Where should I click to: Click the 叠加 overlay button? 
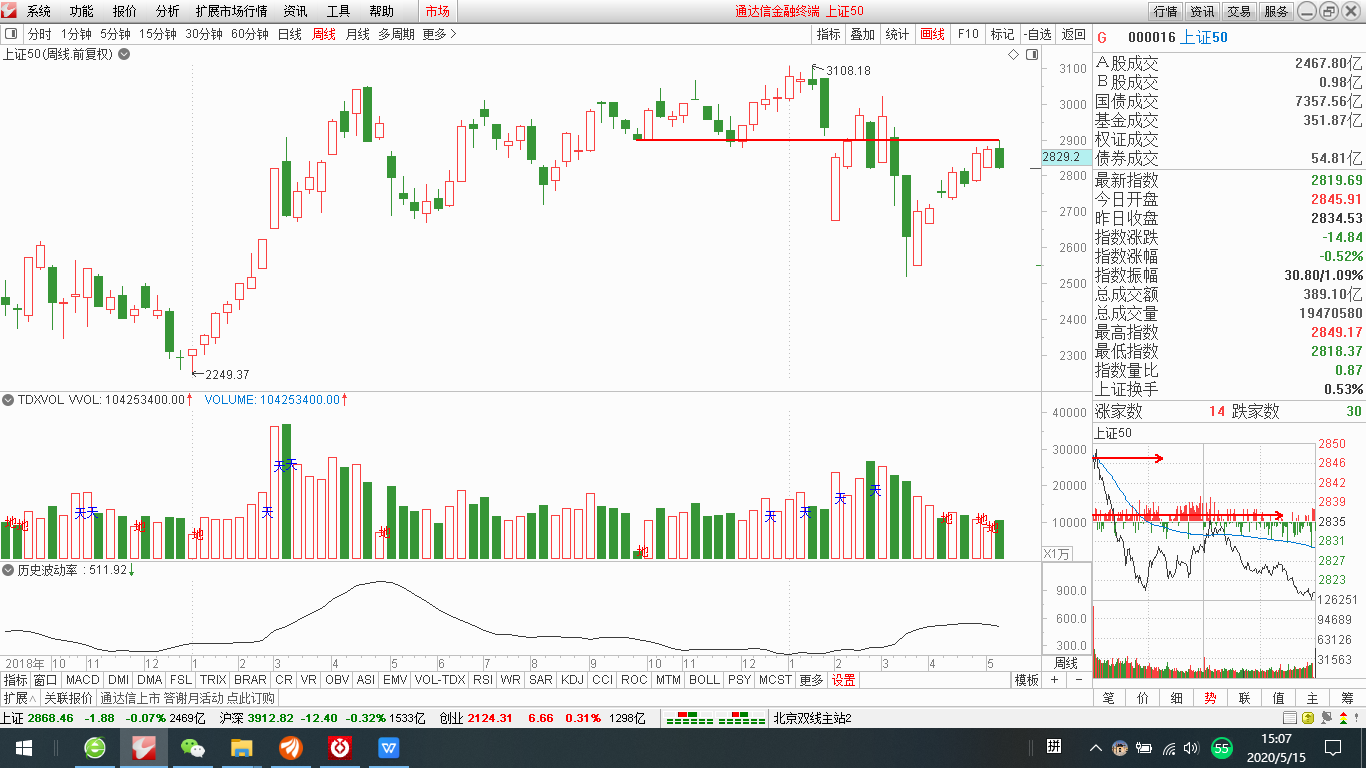tap(862, 34)
